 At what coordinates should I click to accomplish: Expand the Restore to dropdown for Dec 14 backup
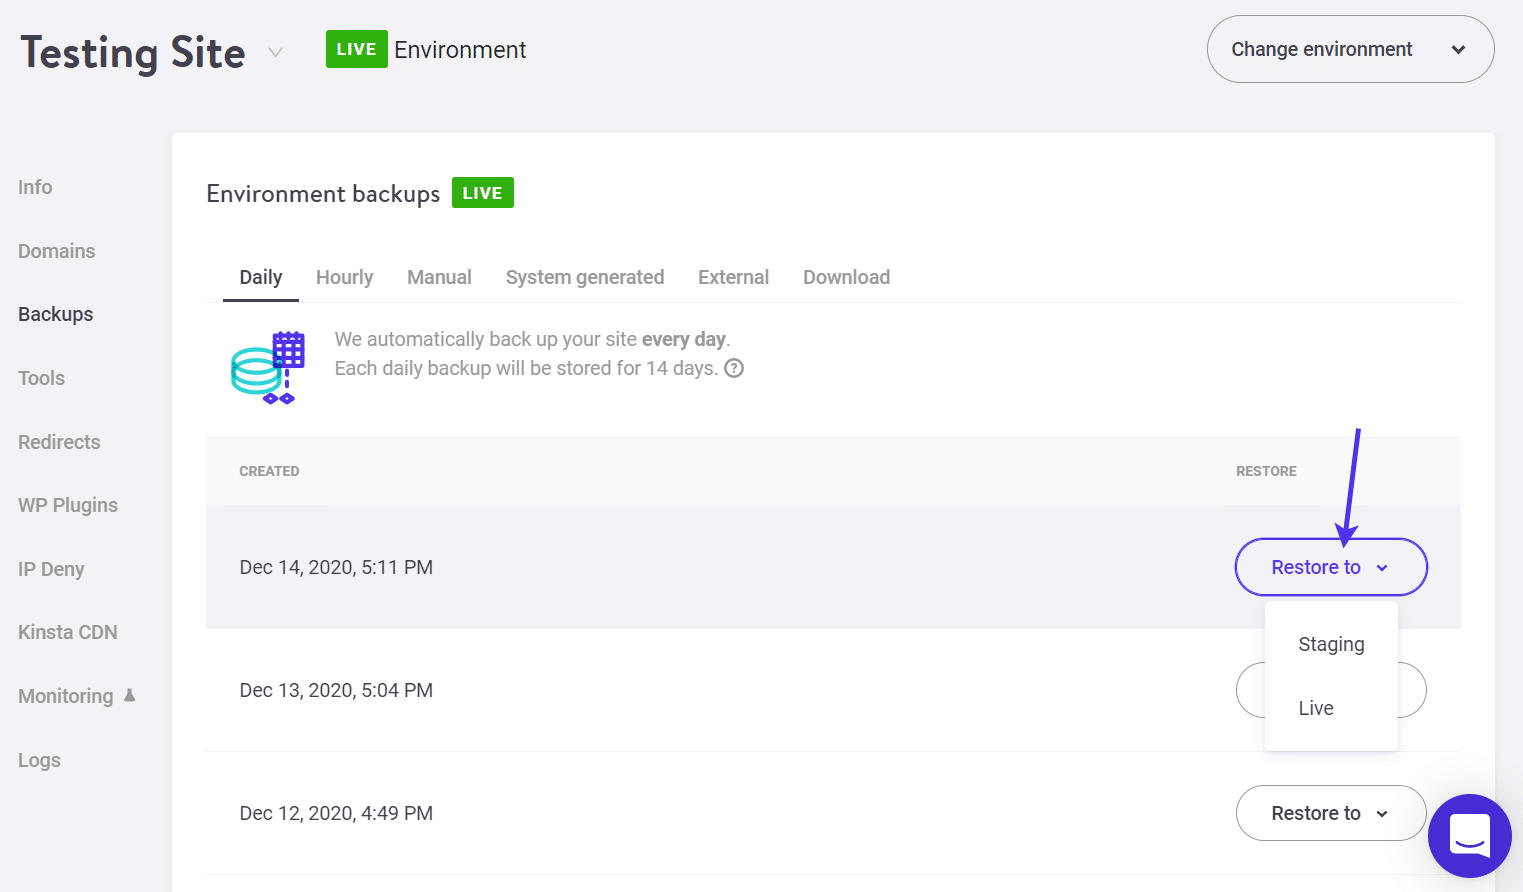(1330, 567)
